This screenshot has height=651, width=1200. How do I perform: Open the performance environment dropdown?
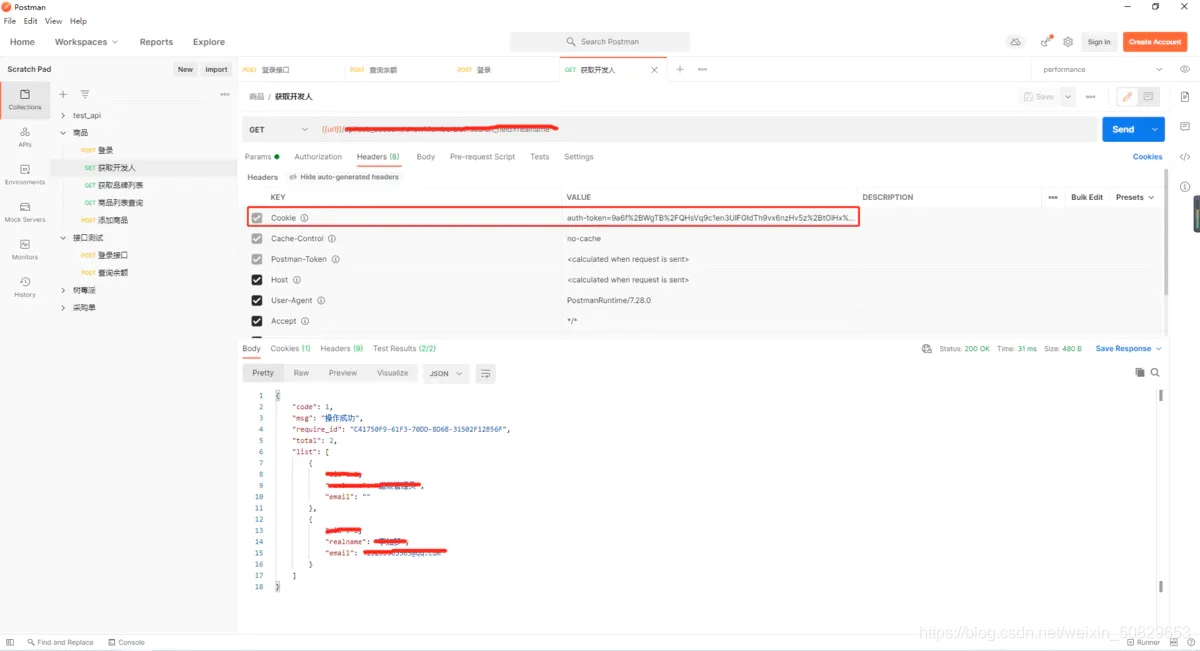point(1103,69)
